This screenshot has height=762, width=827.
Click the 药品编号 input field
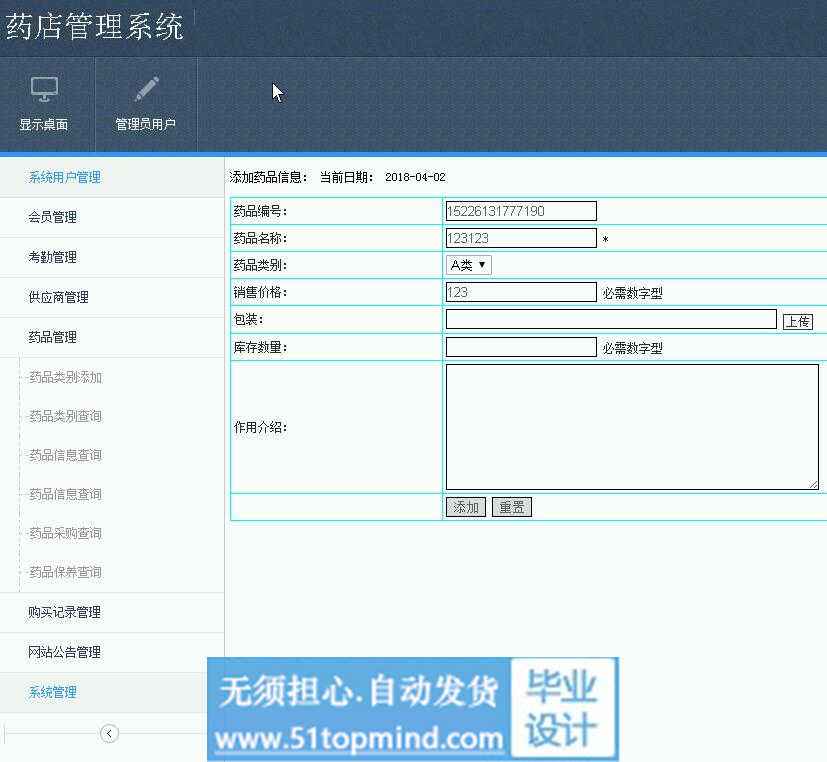521,211
